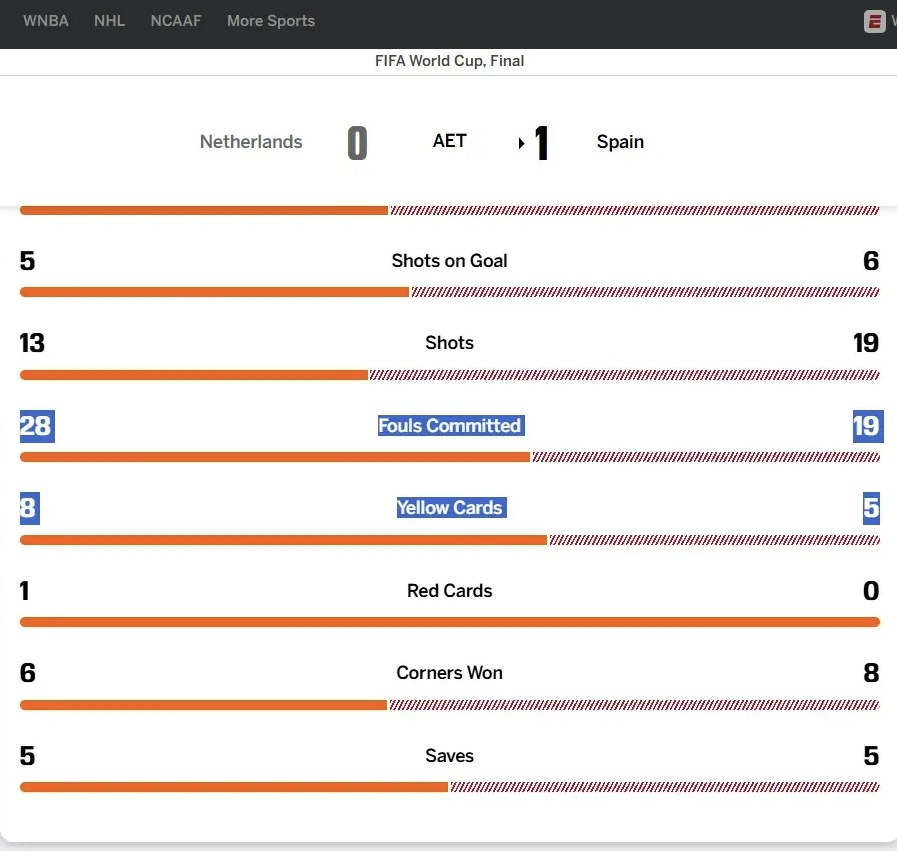
Task: Click the ESPN+ logo icon
Action: tap(874, 22)
